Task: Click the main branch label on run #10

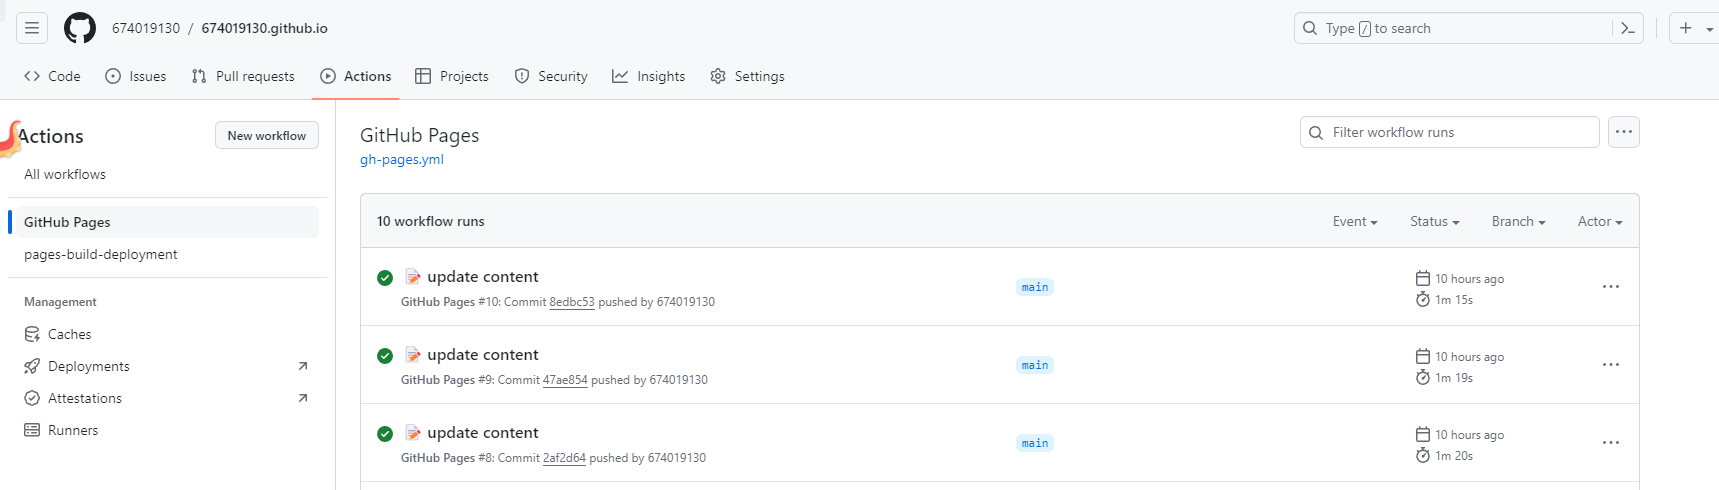Action: point(1035,287)
